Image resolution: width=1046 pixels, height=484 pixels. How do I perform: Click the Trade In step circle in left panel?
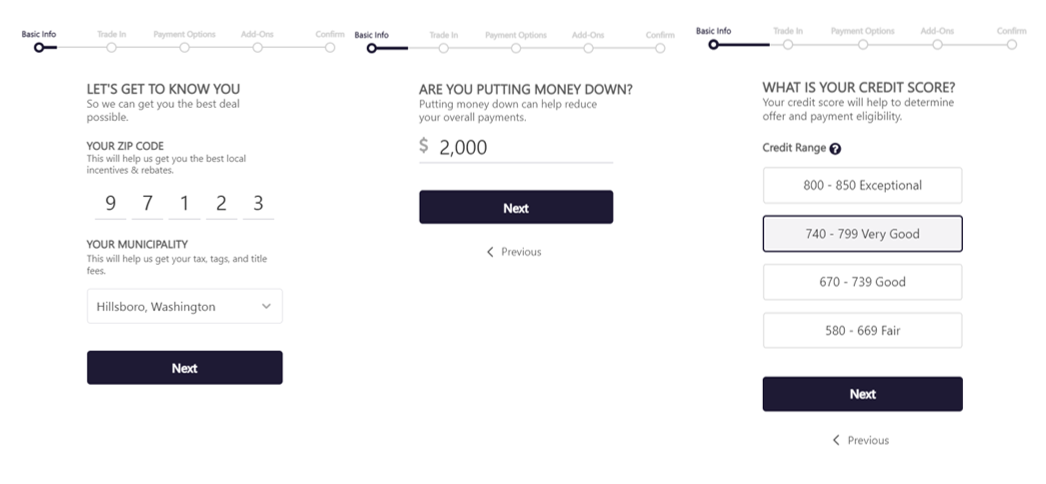(111, 47)
